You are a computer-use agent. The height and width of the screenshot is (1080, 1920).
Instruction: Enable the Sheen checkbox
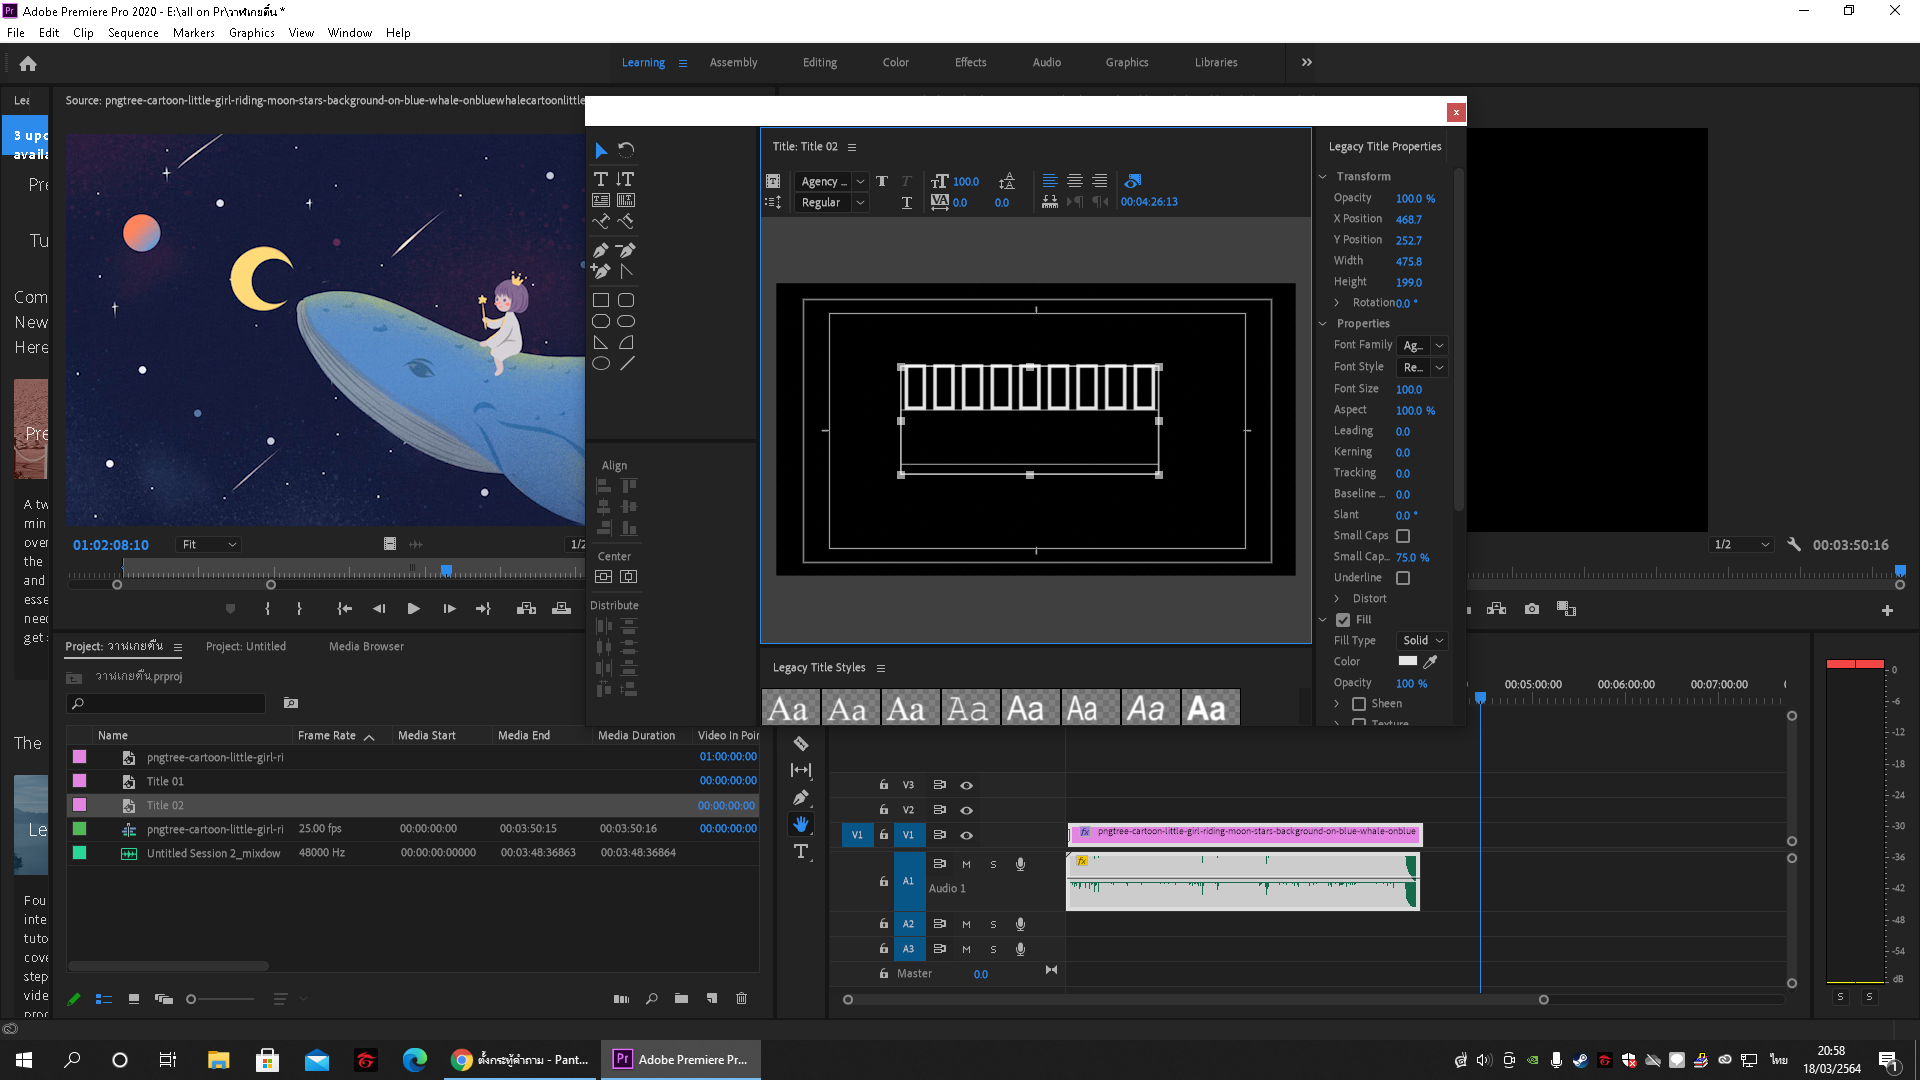1359,704
